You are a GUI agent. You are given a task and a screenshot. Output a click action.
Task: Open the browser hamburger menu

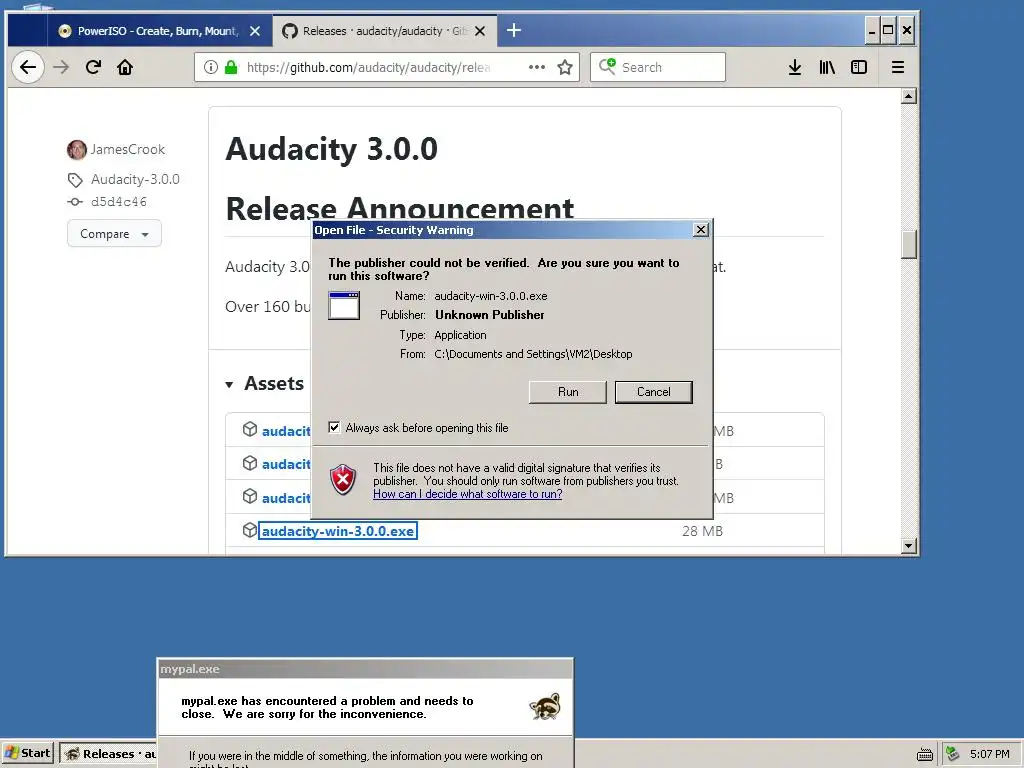point(897,67)
